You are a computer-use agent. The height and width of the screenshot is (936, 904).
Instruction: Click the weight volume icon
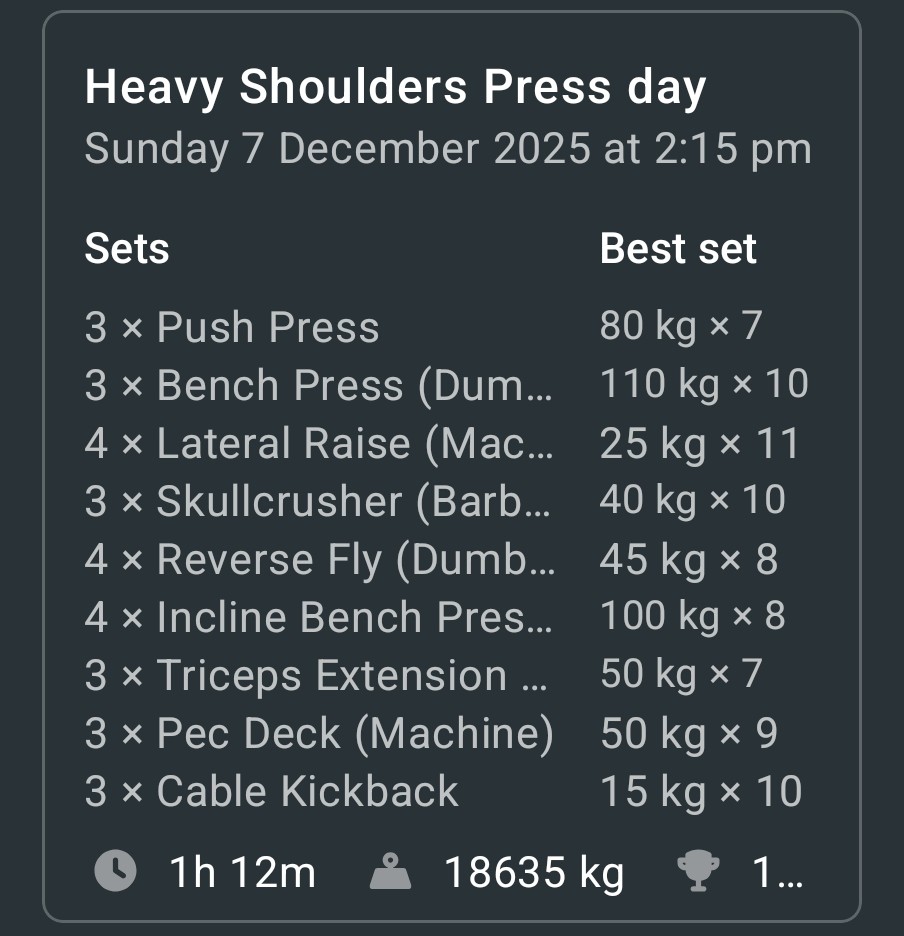(x=391, y=873)
